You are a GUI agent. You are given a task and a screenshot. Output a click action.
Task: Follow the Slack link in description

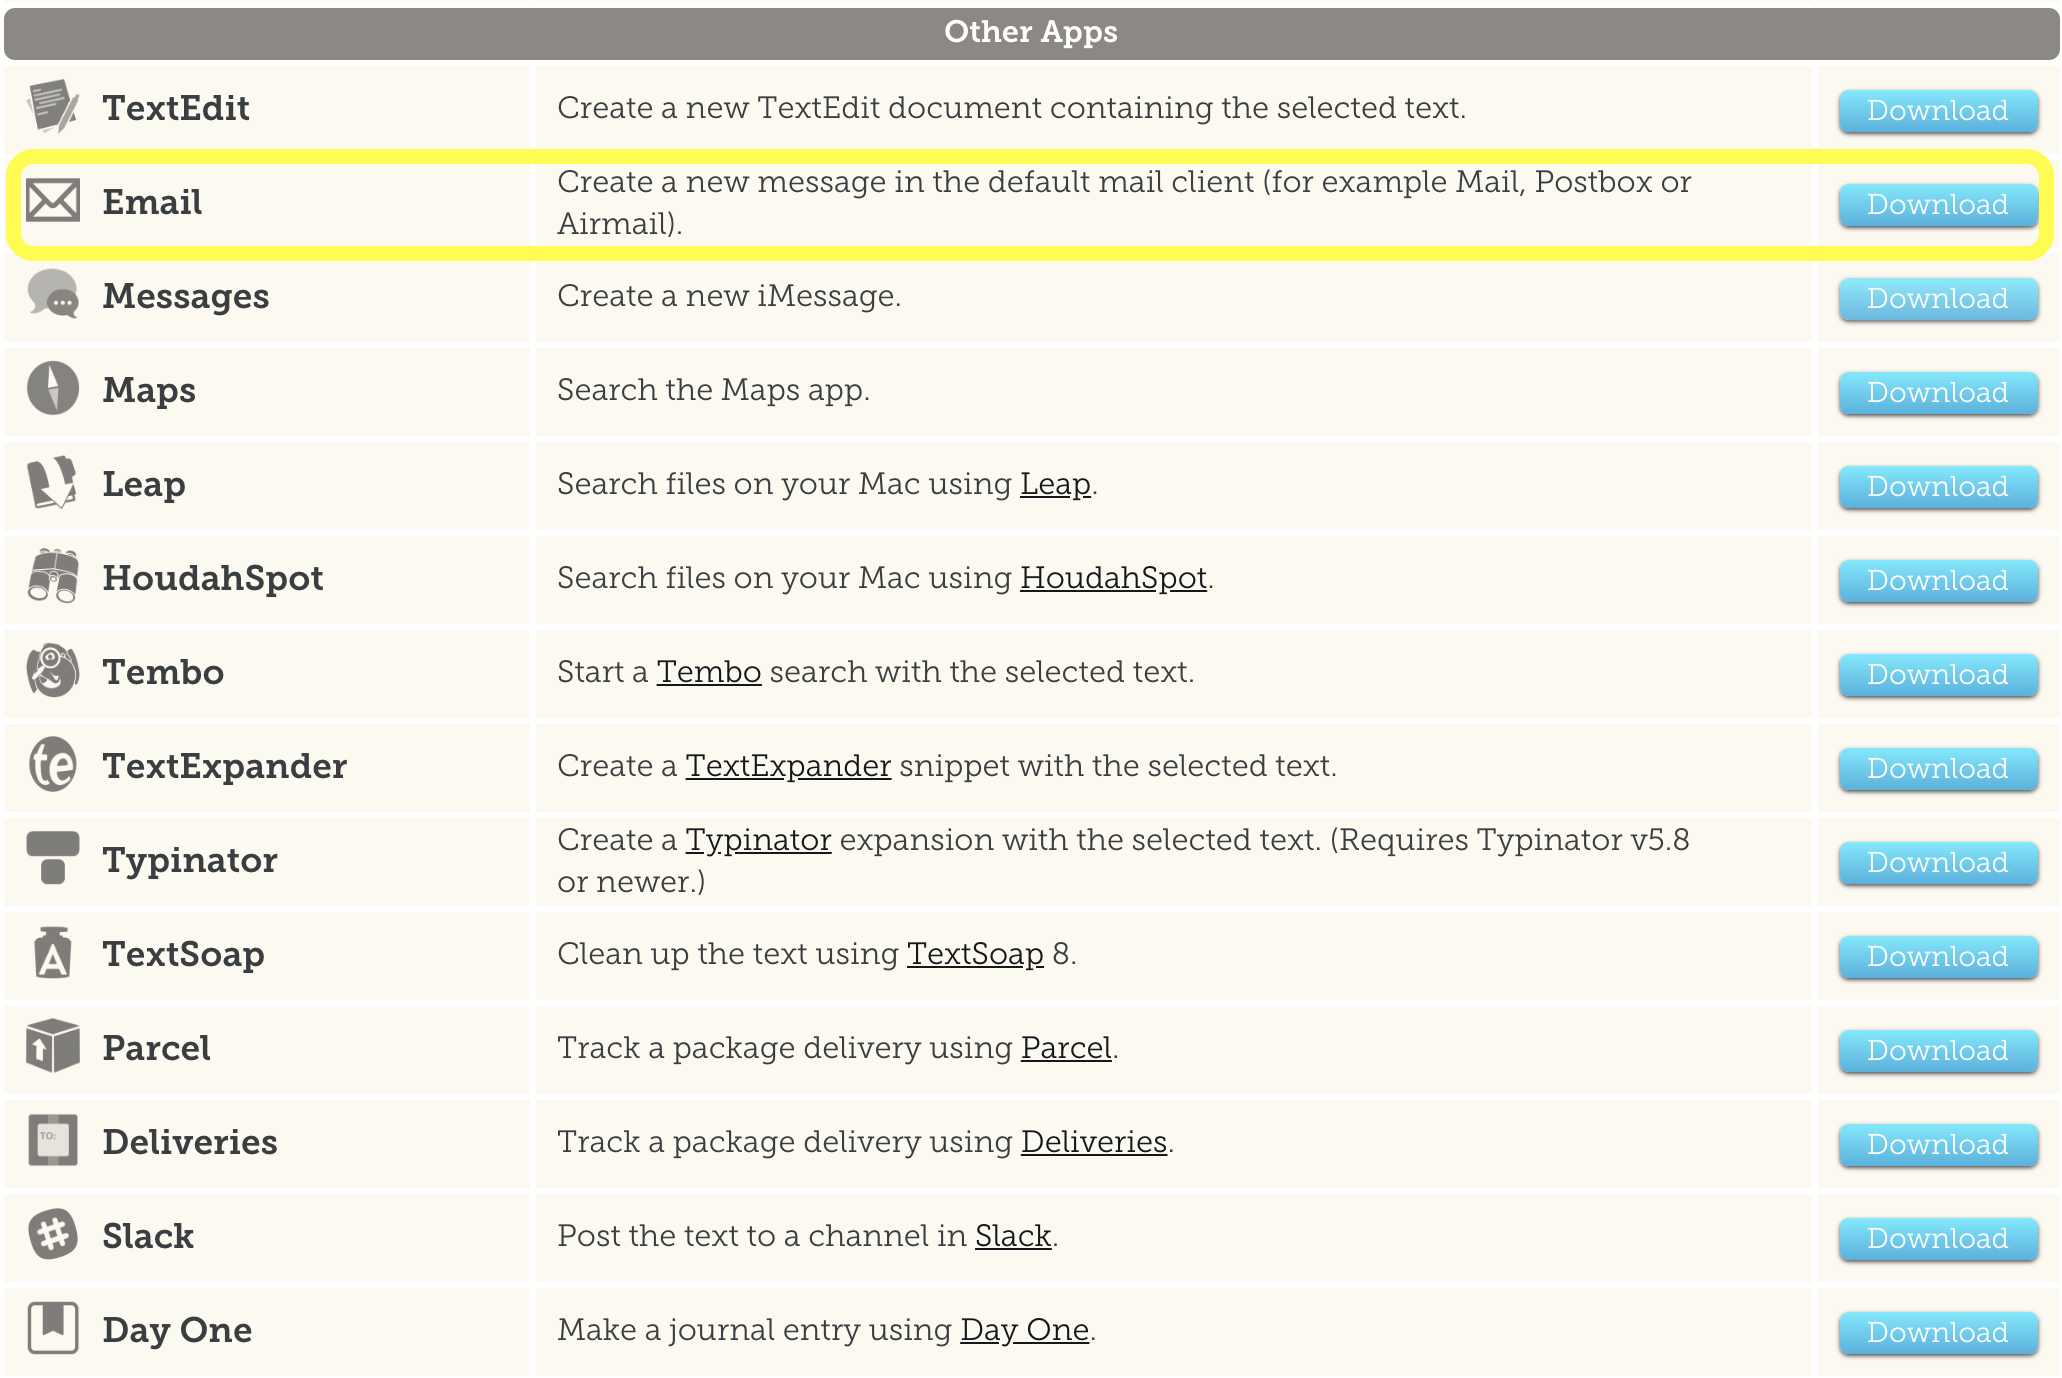[x=1013, y=1236]
